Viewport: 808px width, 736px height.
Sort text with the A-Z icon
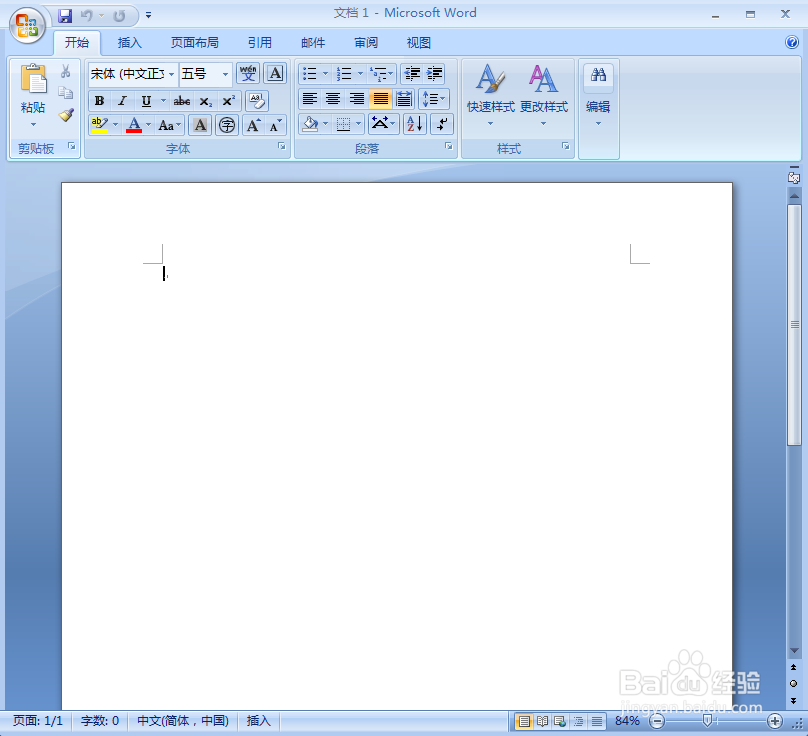[x=415, y=124]
